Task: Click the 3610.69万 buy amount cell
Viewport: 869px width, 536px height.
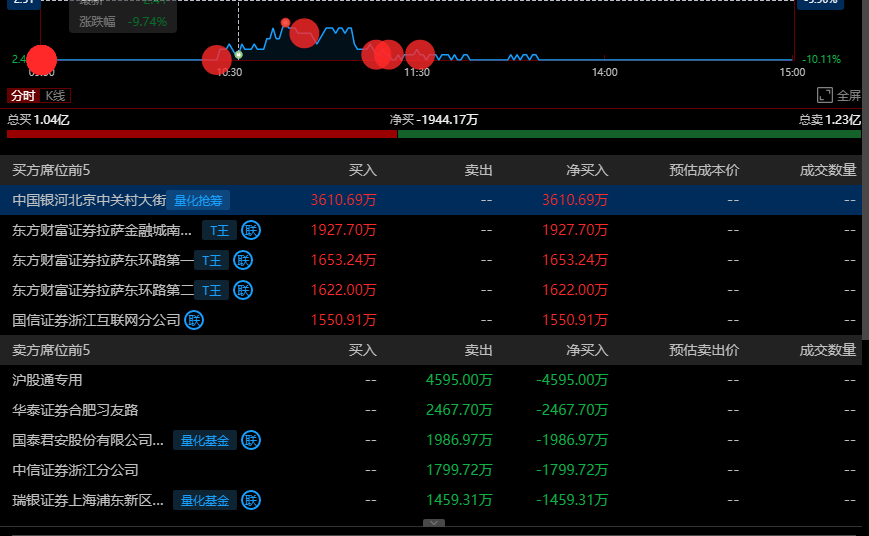Action: coord(343,200)
